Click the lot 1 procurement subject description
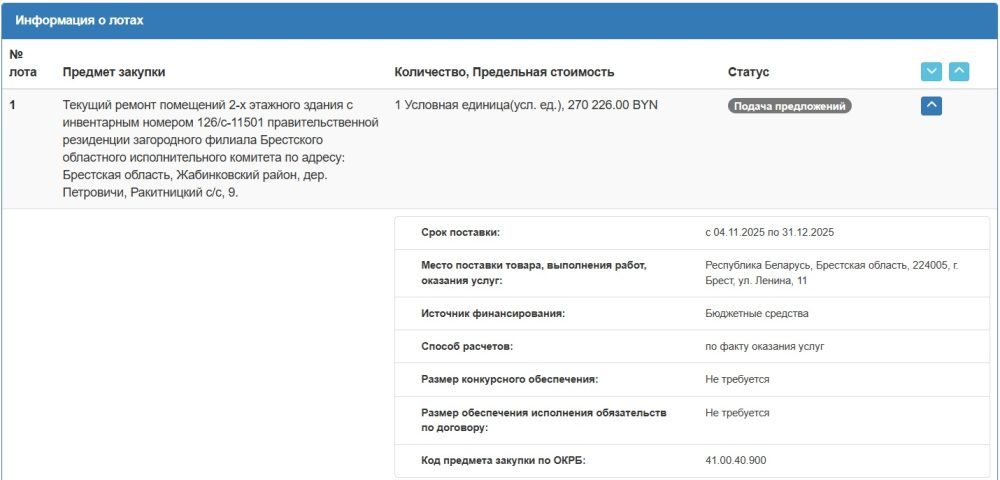Screen dimensions: 1000x480 pos(220,148)
